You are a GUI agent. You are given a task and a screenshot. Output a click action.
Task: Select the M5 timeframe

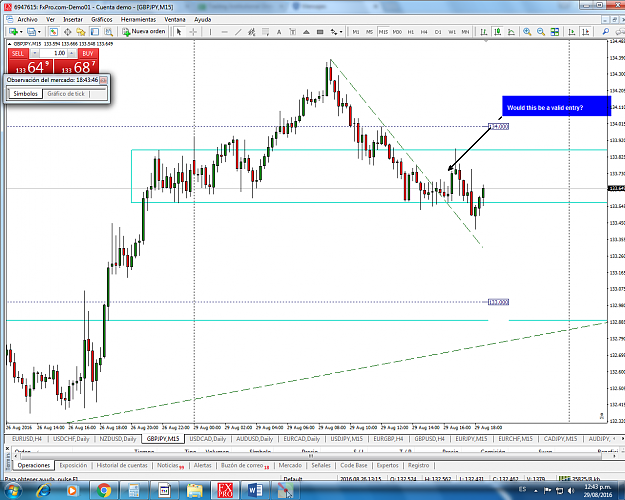(x=369, y=32)
